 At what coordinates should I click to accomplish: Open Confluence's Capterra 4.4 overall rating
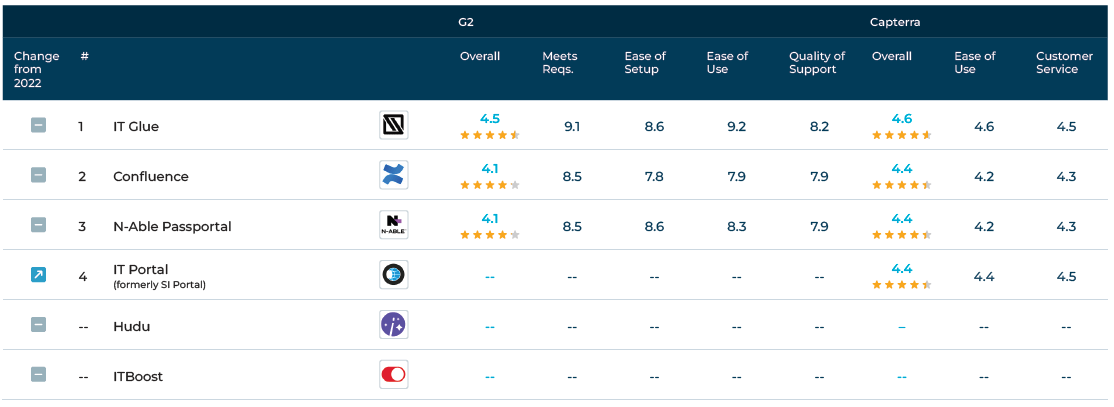coord(902,169)
